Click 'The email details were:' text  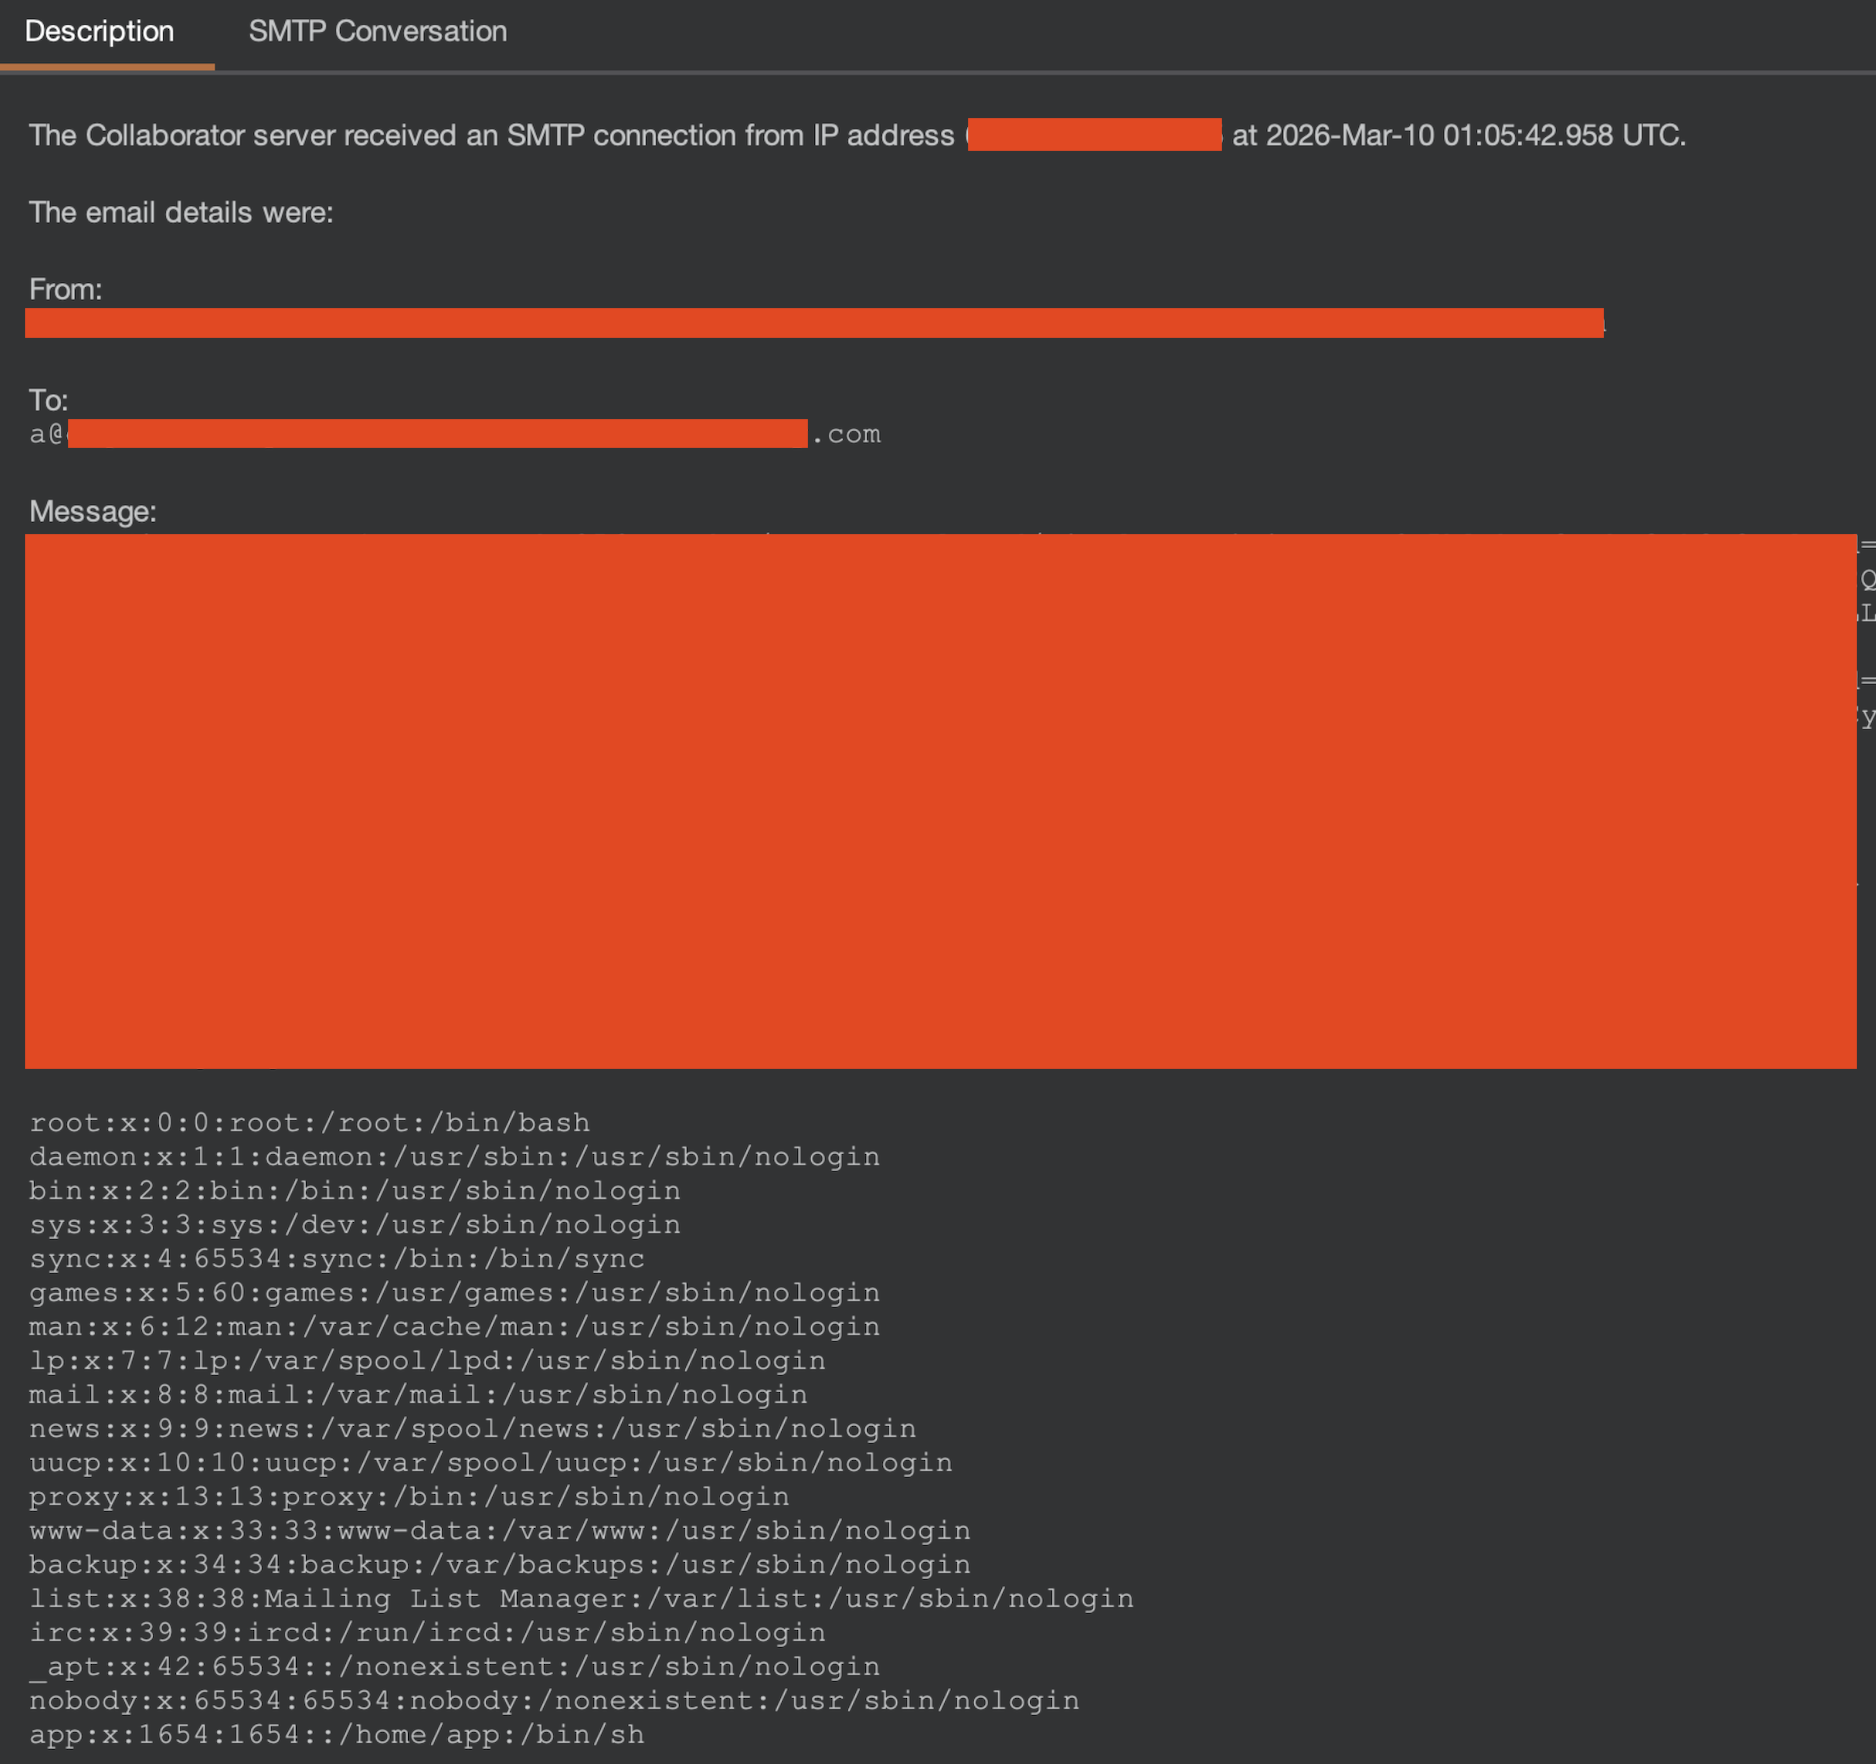181,213
